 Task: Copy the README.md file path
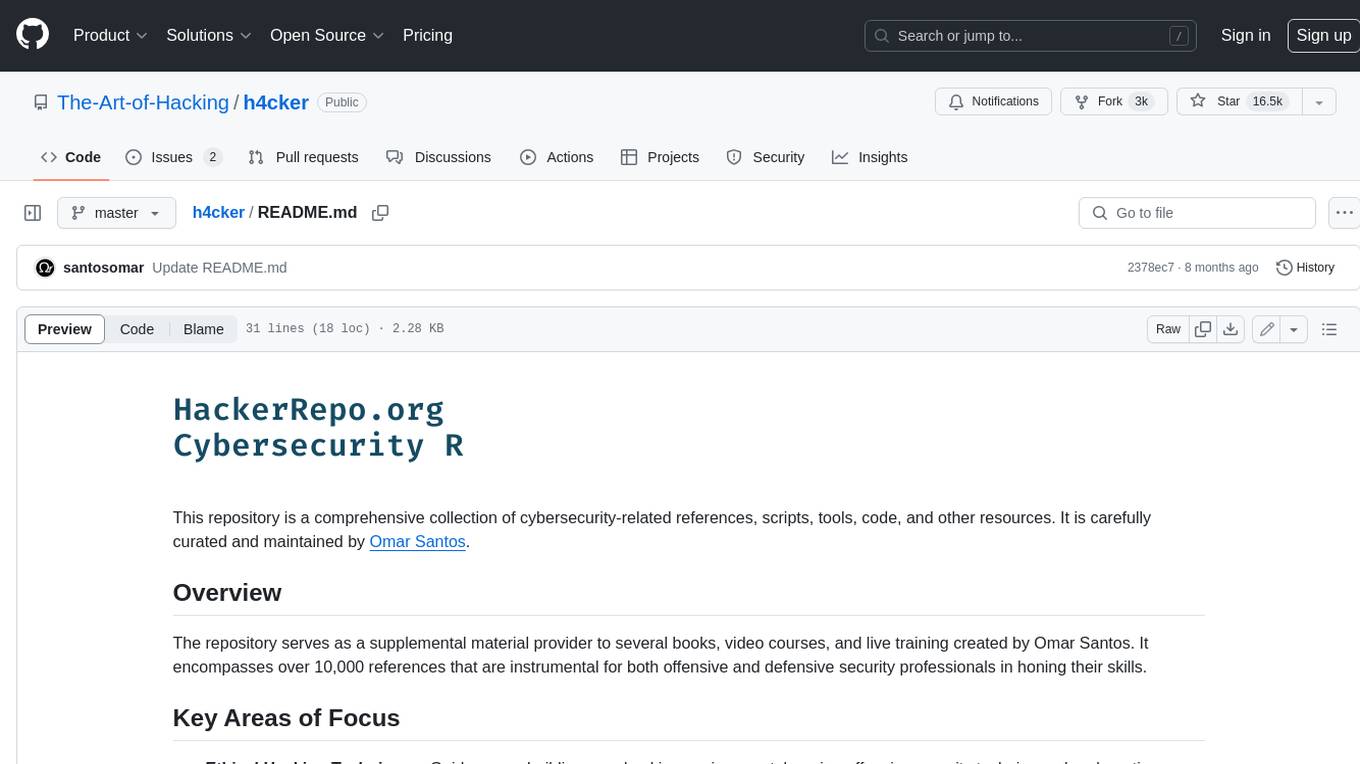(380, 212)
